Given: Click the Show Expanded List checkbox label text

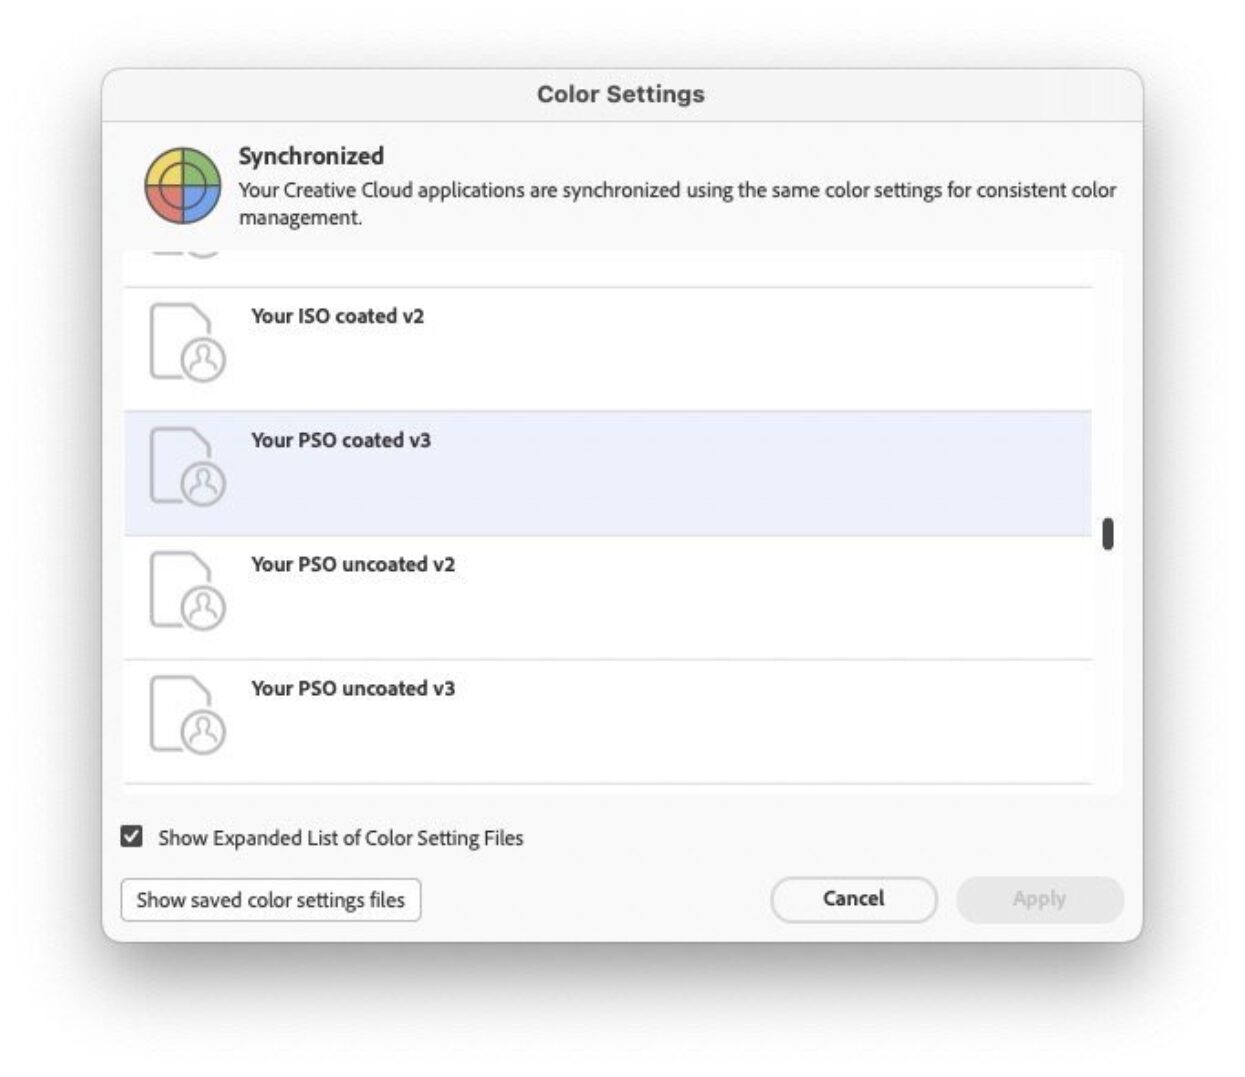Looking at the screenshot, I should pos(340,838).
